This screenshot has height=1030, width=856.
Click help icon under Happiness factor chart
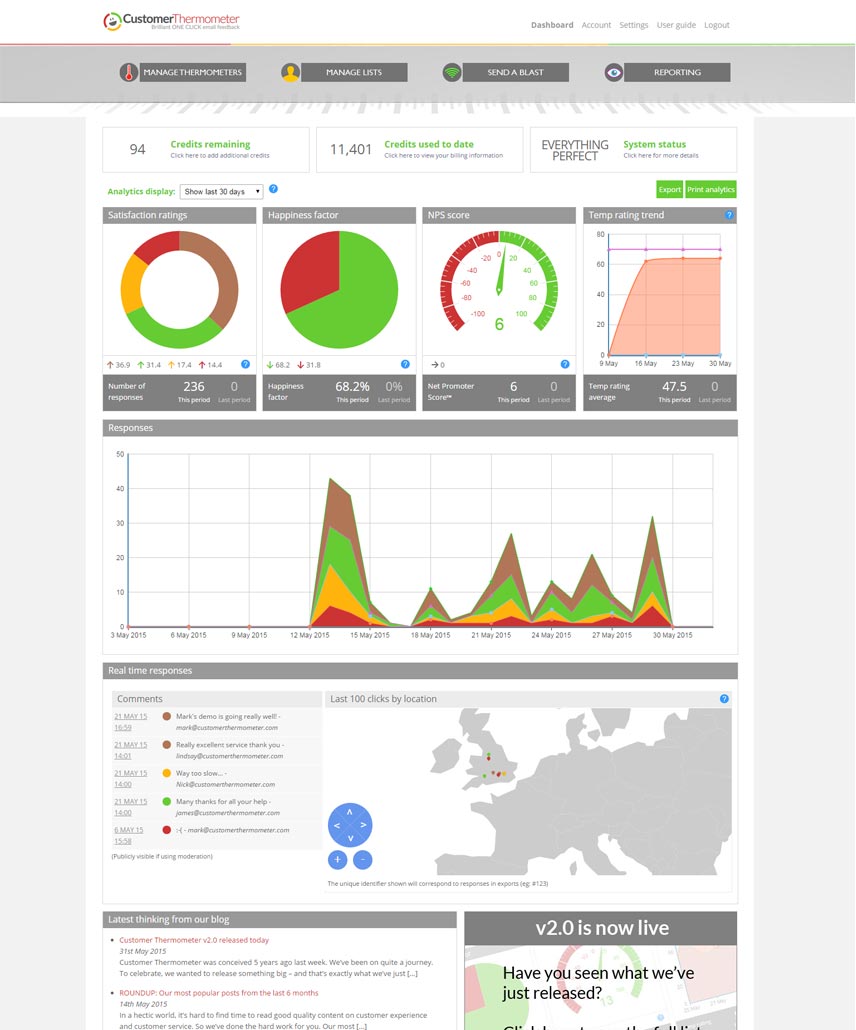pyautogui.click(x=405, y=364)
